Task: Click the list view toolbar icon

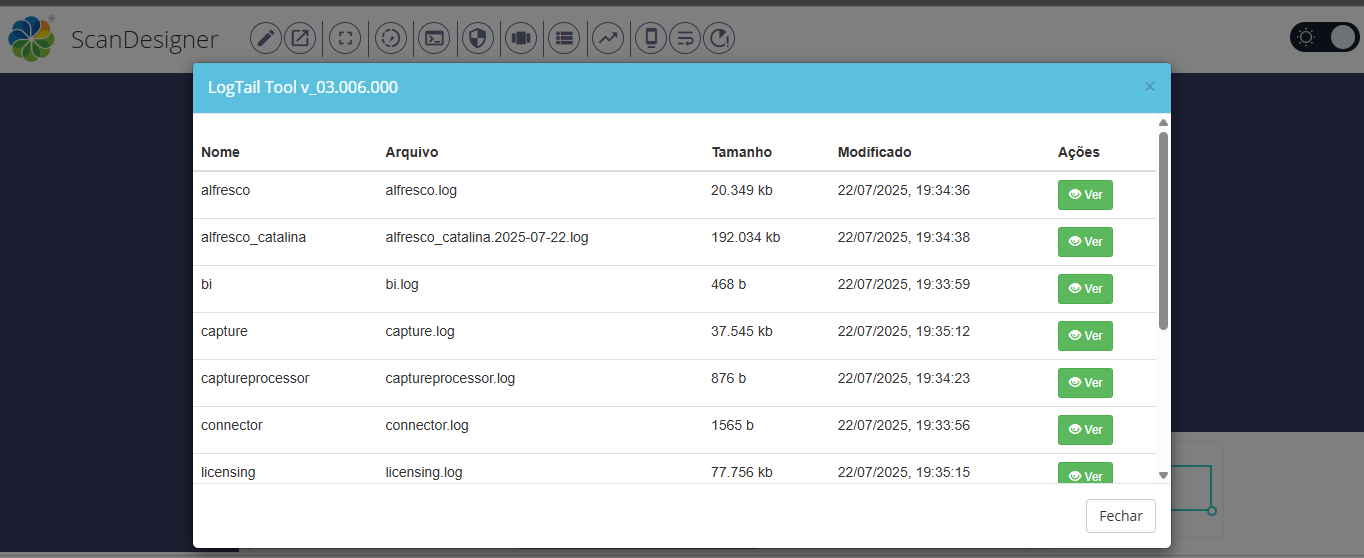Action: 565,39
